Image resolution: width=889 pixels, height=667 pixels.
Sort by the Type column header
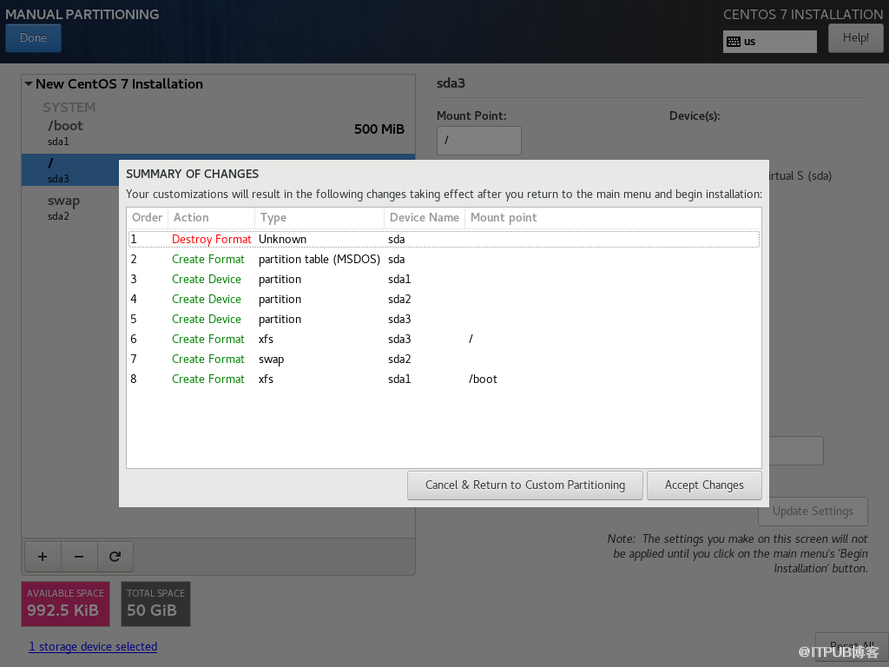(320, 218)
